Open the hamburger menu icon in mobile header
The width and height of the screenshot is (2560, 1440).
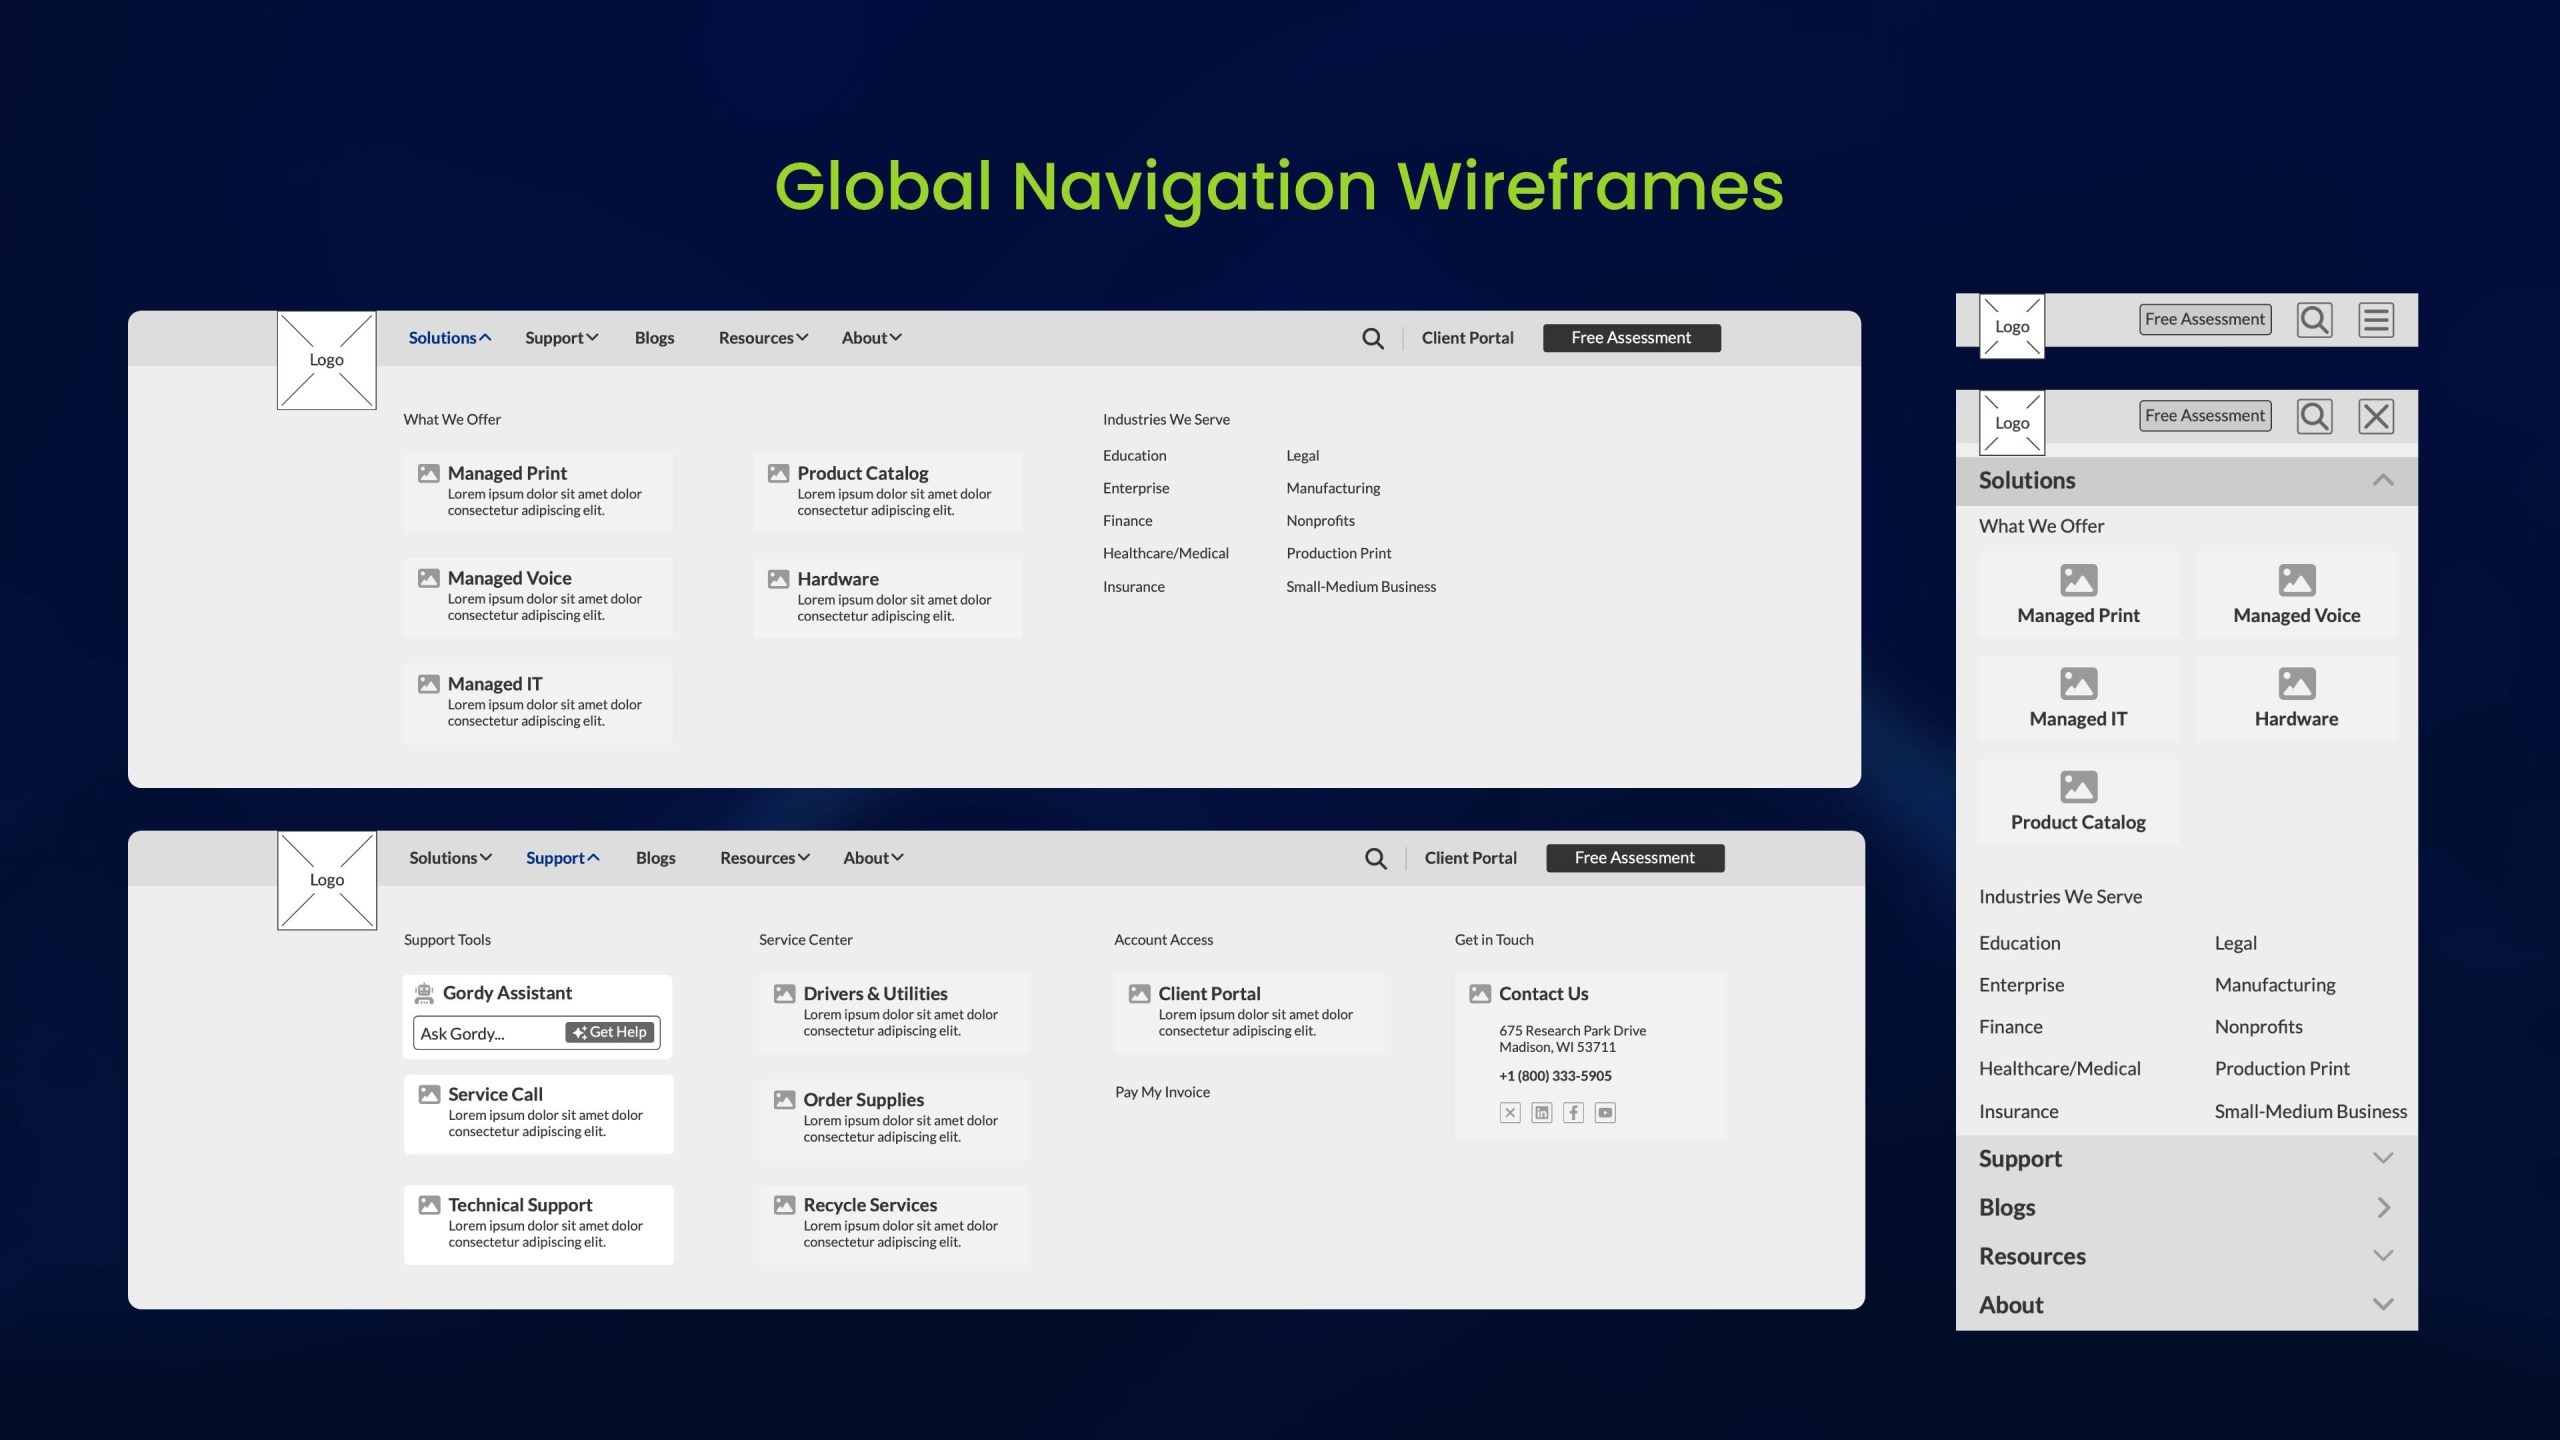click(x=2376, y=320)
